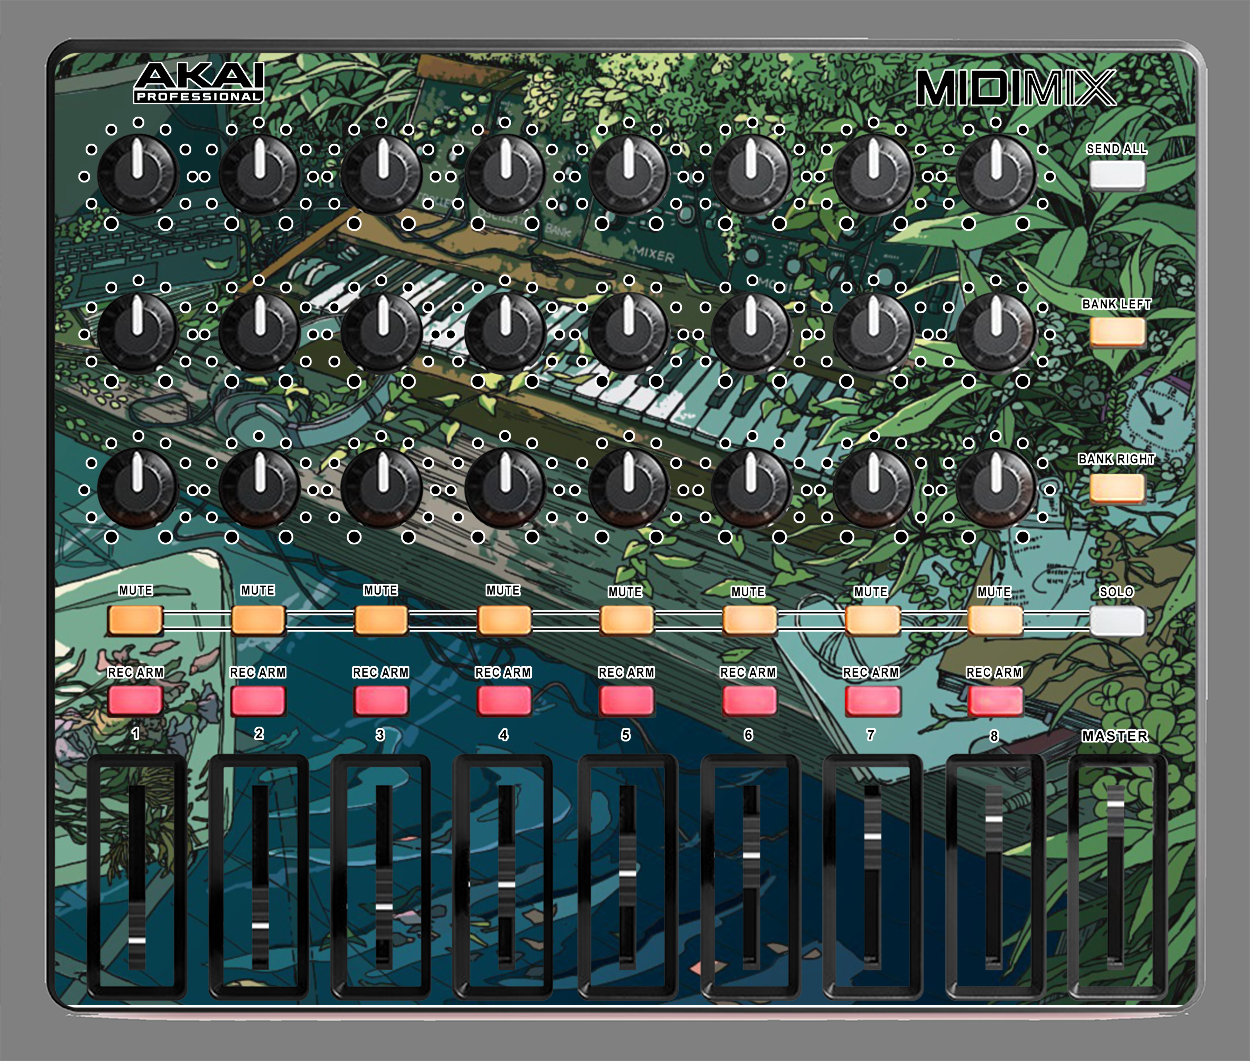Toggle REC ARM for channel 8
This screenshot has width=1250, height=1061.
(996, 700)
